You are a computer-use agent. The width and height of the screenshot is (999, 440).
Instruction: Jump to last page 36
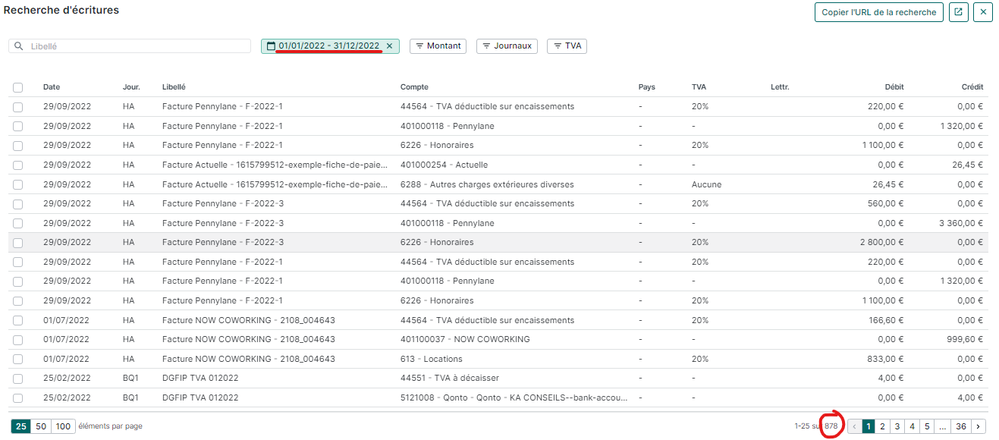(x=961, y=426)
